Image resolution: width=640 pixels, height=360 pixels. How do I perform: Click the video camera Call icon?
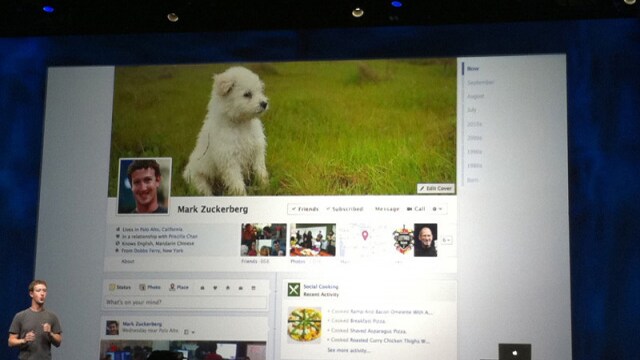pyautogui.click(x=409, y=209)
